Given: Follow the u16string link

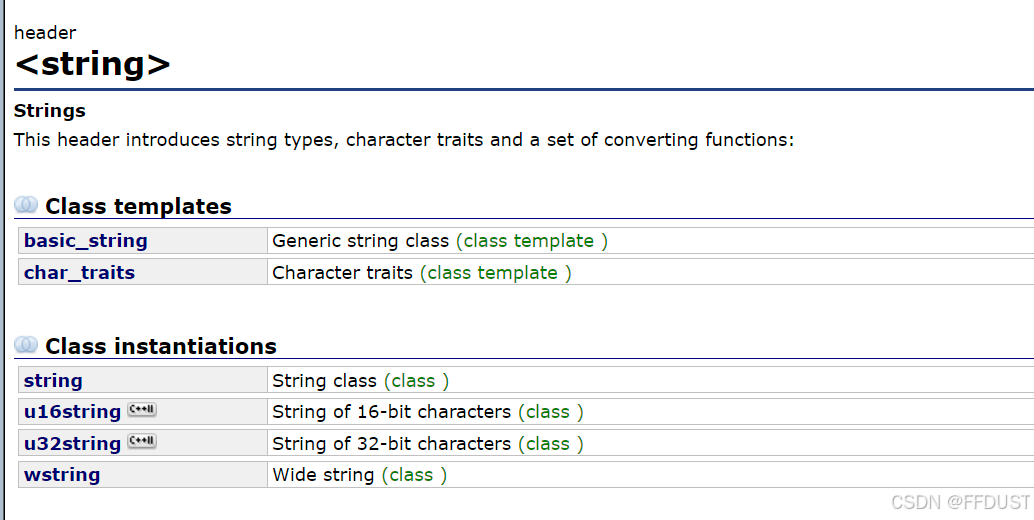Looking at the screenshot, I should coord(73,412).
